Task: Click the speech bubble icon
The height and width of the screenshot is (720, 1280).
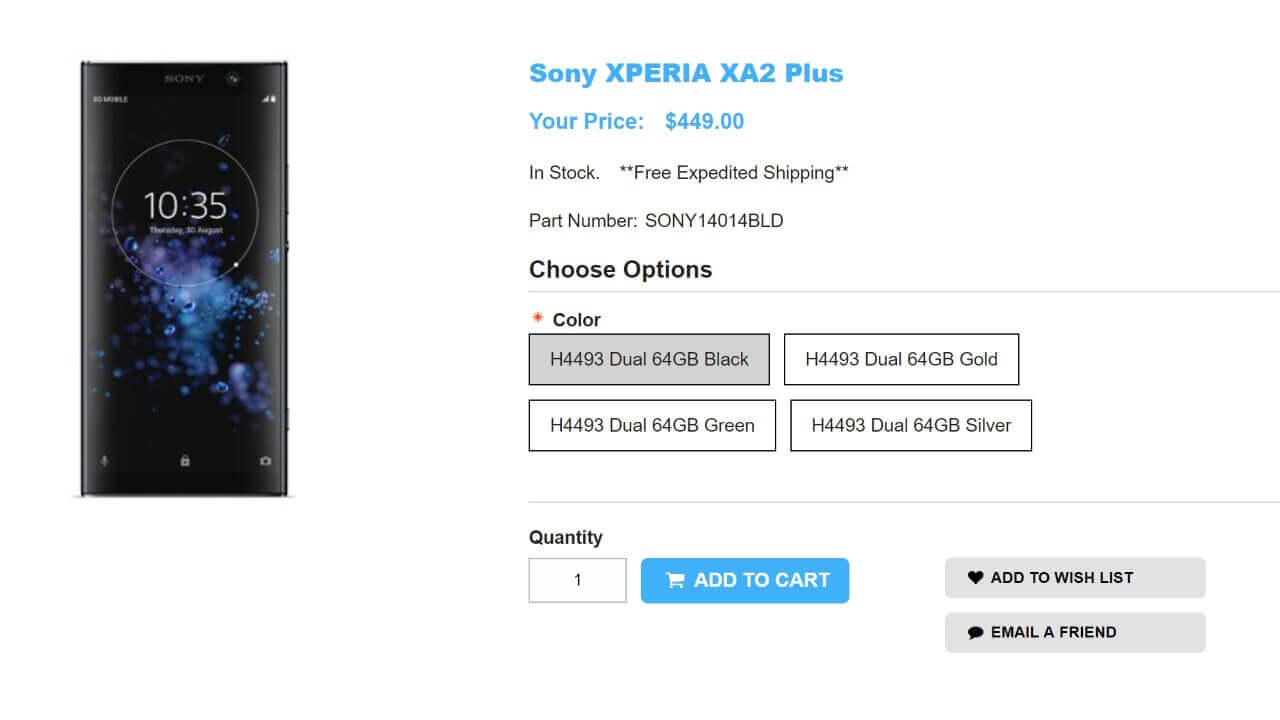Action: point(976,633)
